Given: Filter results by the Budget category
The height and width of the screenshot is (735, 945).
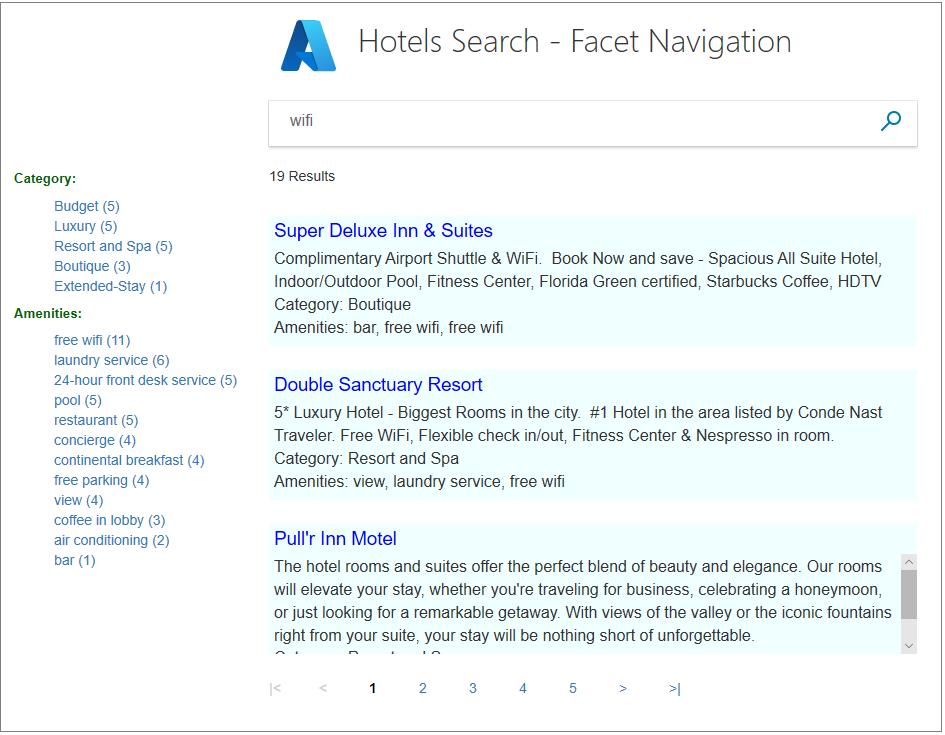Looking at the screenshot, I should [86, 206].
